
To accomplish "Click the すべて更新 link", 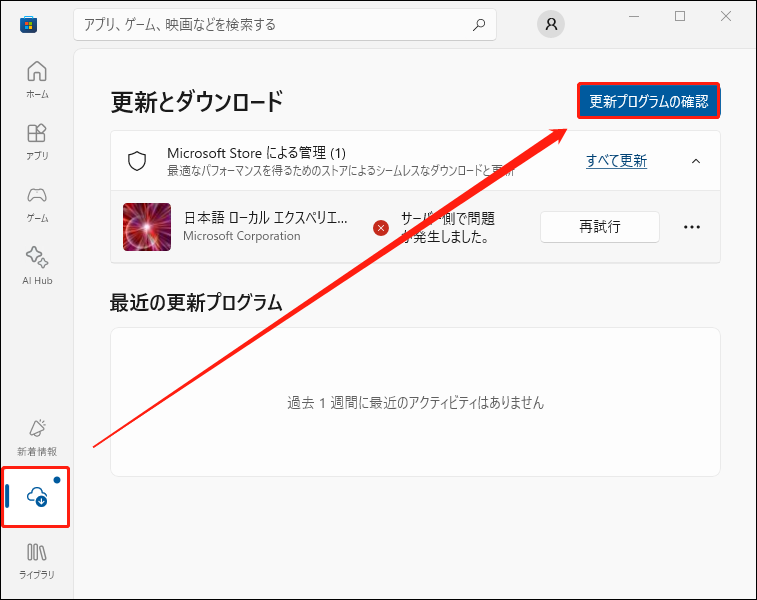I will [617, 161].
